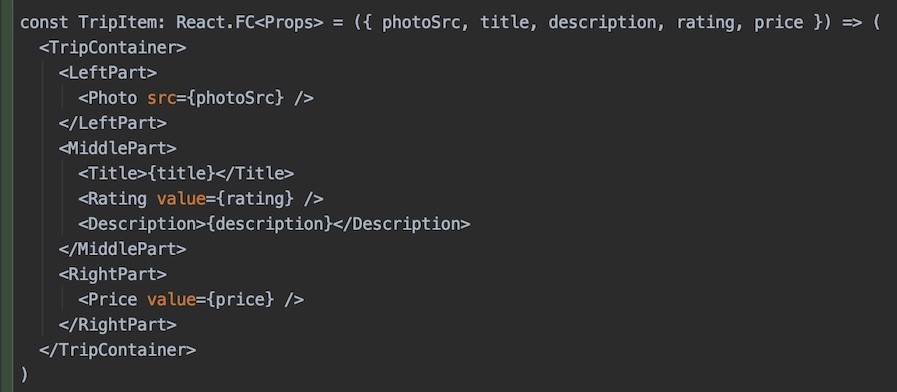Click the {description} expression

coord(269,224)
